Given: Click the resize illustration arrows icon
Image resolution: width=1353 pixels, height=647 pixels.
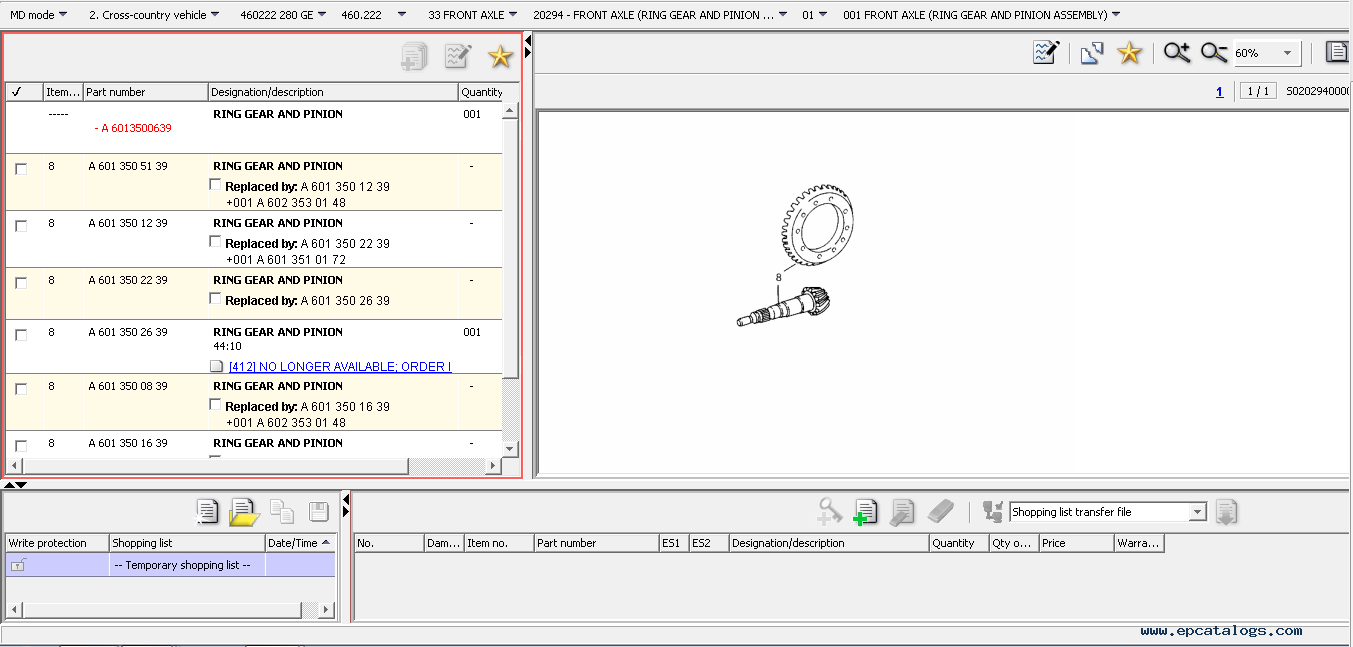Looking at the screenshot, I should (1091, 53).
